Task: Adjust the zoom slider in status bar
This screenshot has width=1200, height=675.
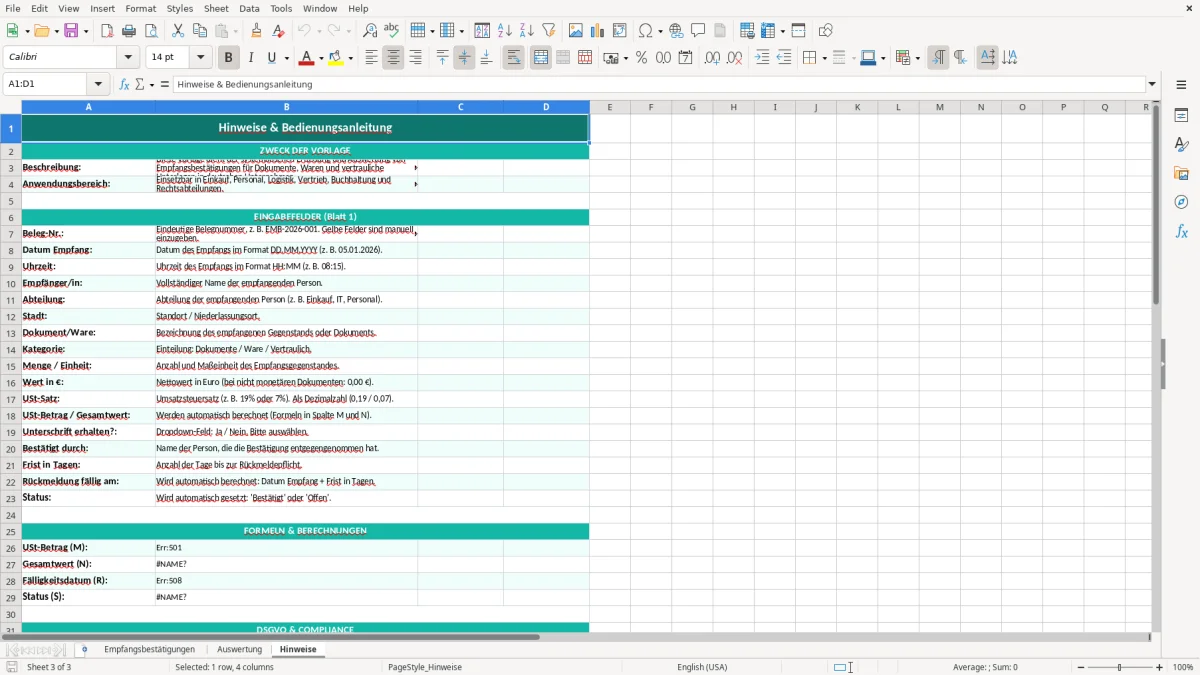Action: (x=1119, y=667)
